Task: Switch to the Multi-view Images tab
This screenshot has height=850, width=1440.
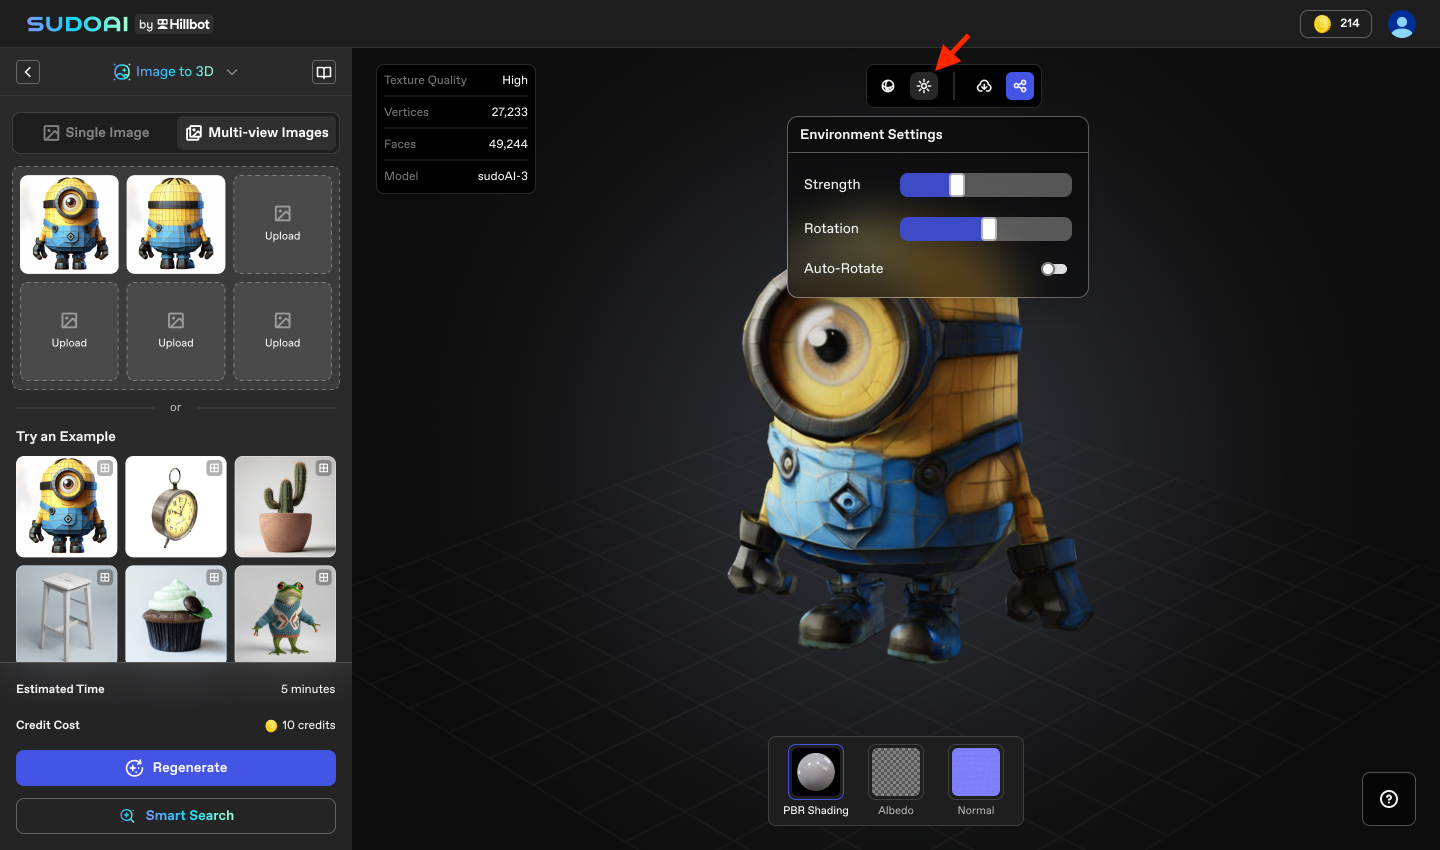Action: click(257, 133)
